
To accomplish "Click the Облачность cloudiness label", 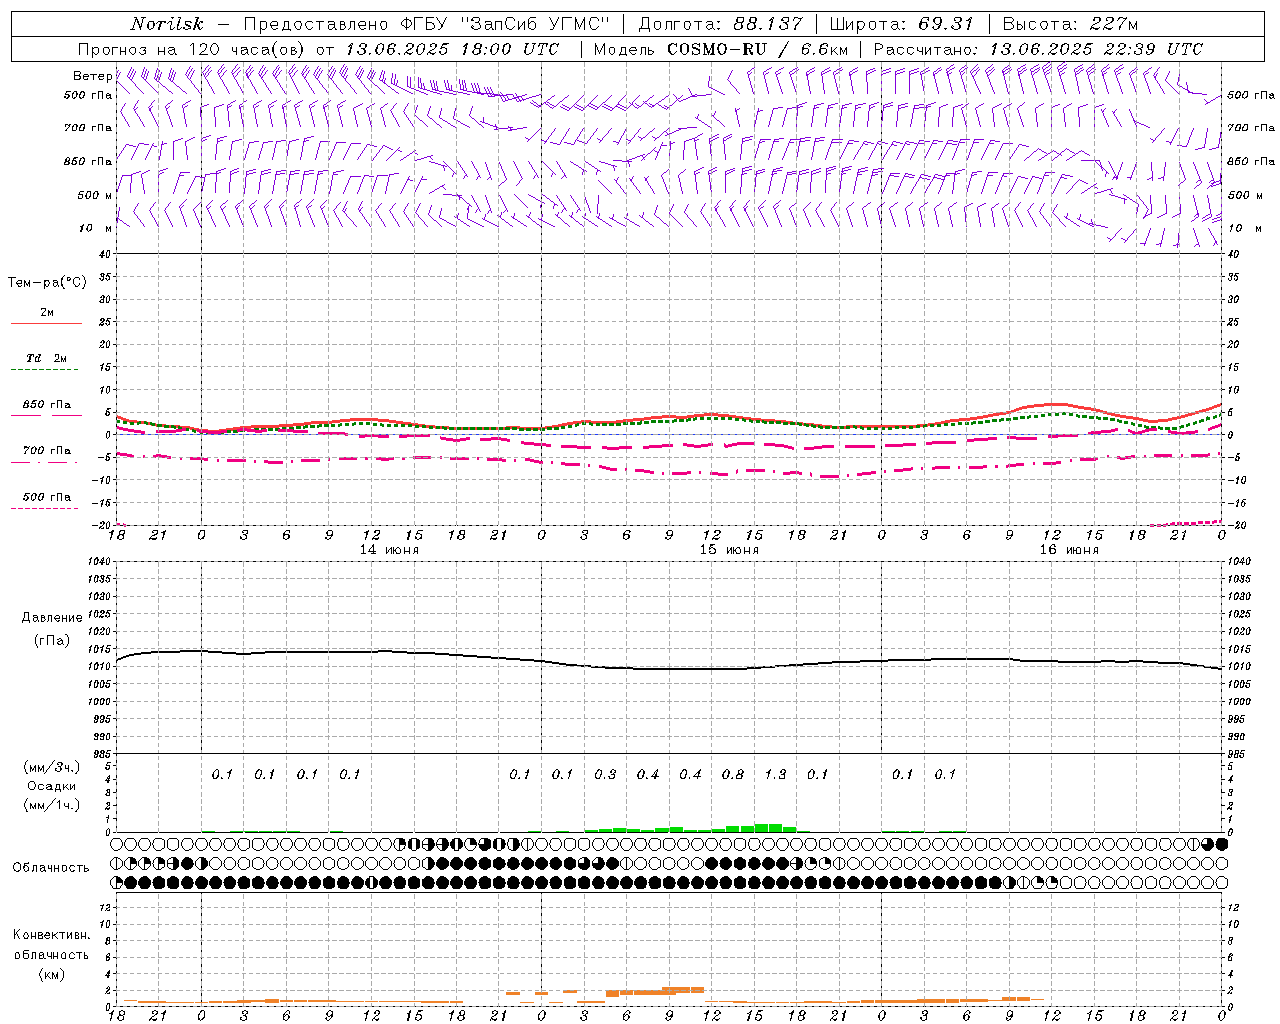I will point(51,868).
